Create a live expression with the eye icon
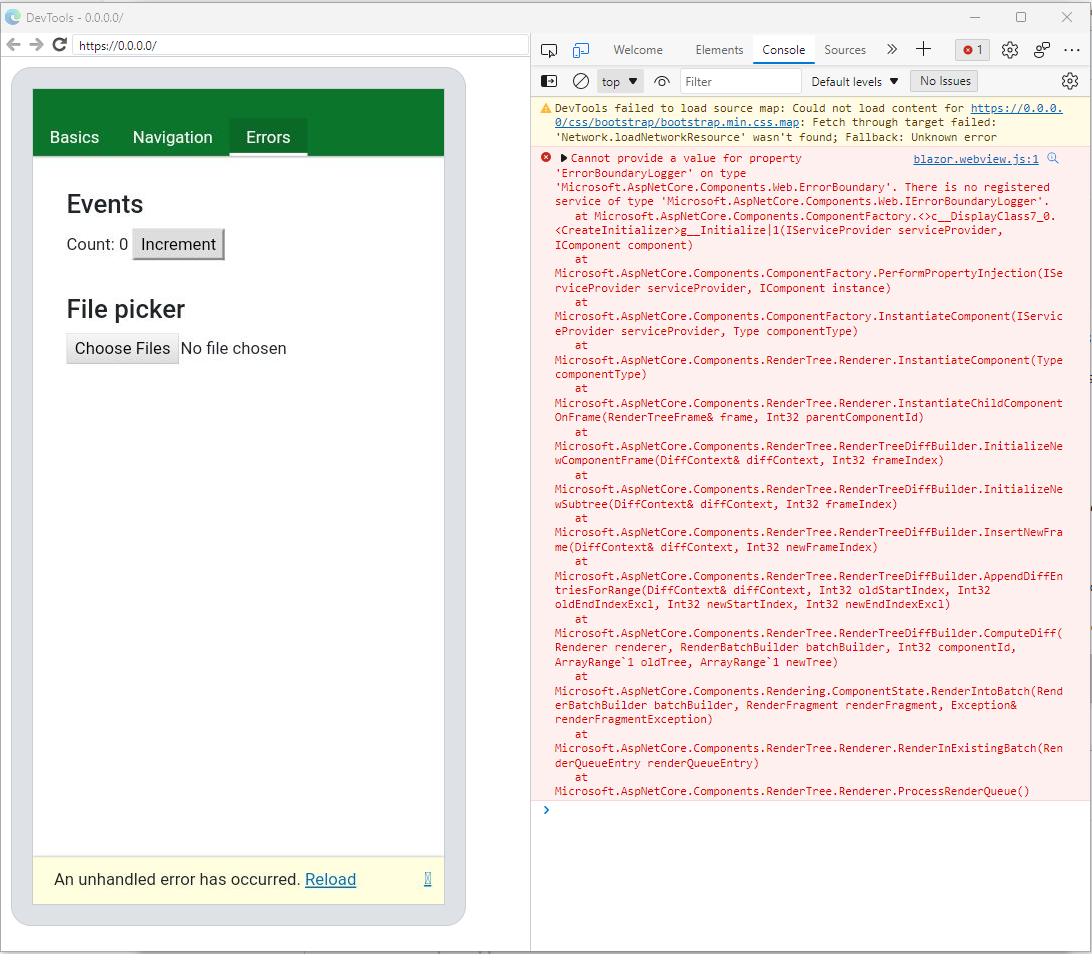This screenshot has width=1092, height=954. [660, 81]
